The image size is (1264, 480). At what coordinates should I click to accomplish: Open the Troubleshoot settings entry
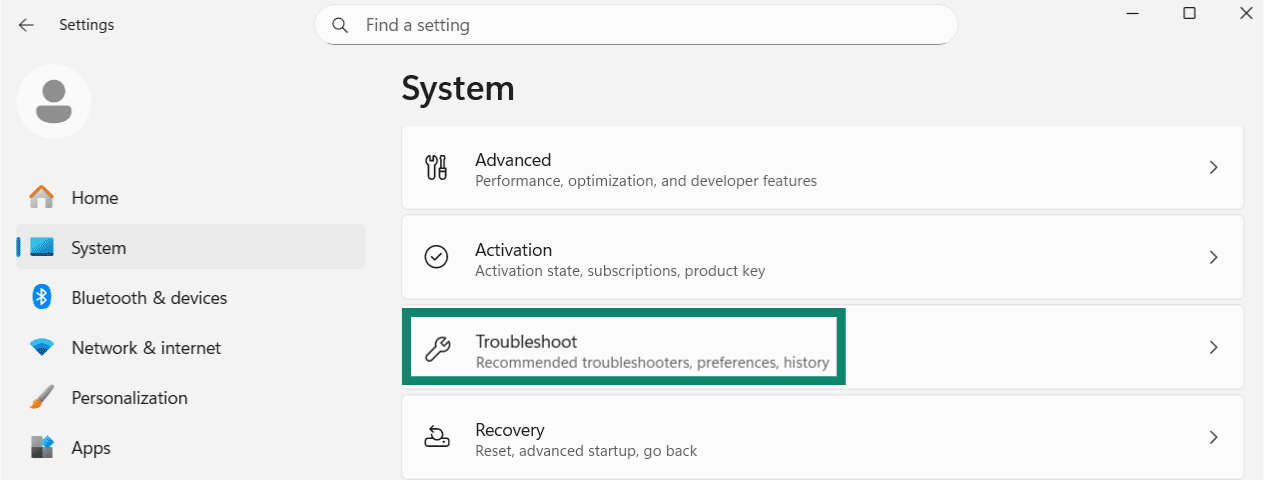[x=822, y=347]
